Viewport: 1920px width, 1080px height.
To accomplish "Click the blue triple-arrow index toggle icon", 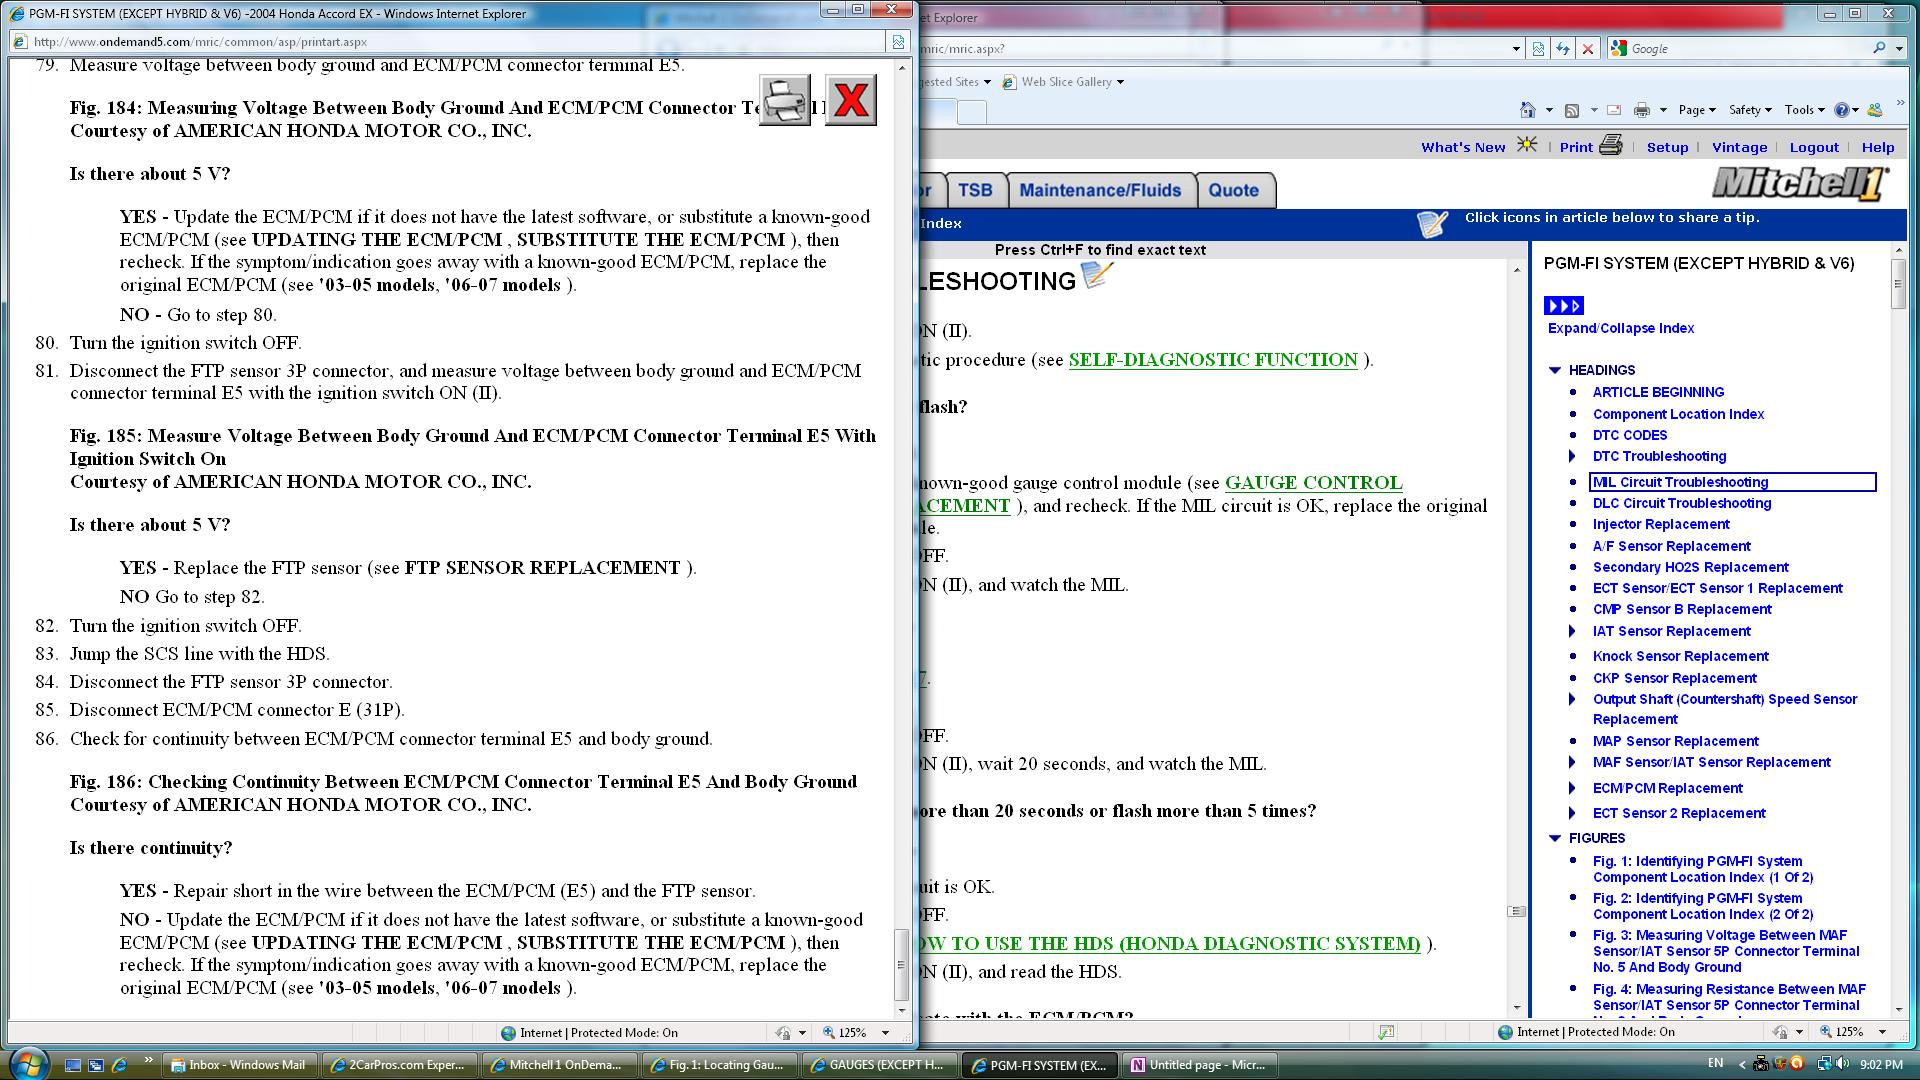I will pos(1564,306).
